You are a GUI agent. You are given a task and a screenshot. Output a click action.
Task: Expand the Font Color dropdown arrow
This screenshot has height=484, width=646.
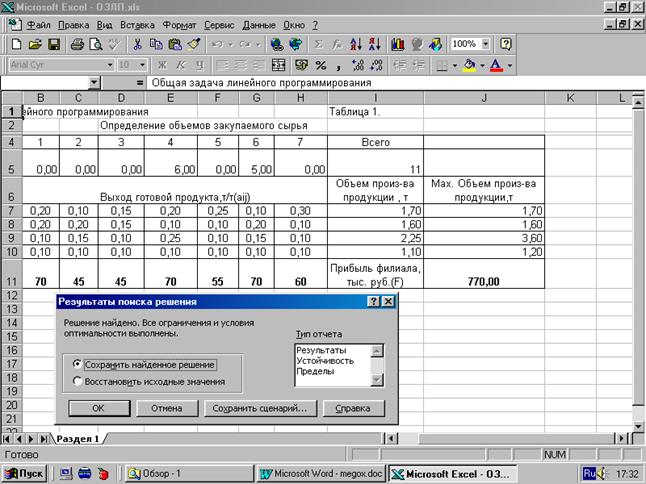click(510, 65)
